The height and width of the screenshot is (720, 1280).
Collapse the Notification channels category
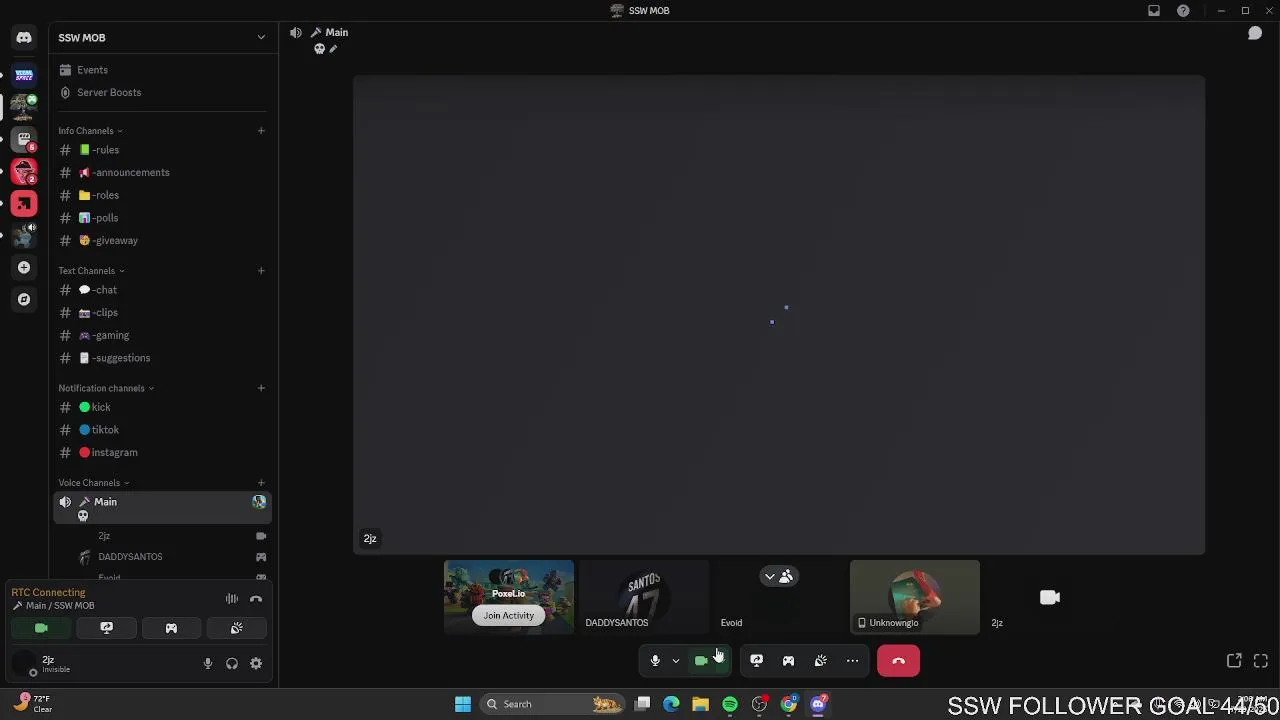[x=106, y=388]
